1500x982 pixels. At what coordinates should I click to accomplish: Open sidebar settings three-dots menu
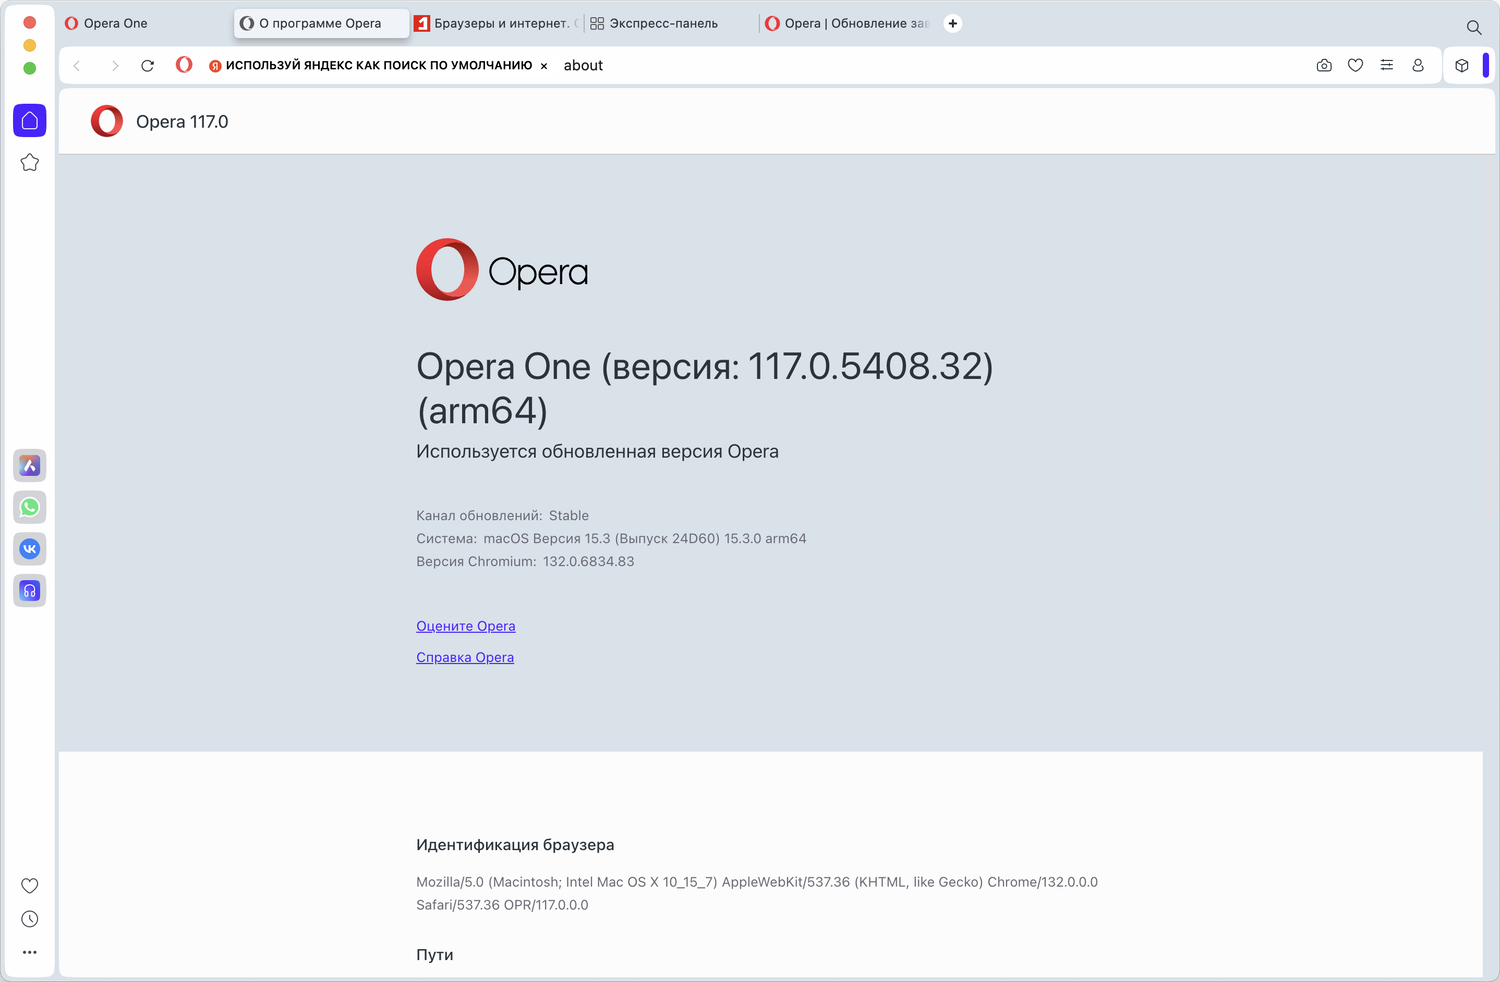pos(30,952)
